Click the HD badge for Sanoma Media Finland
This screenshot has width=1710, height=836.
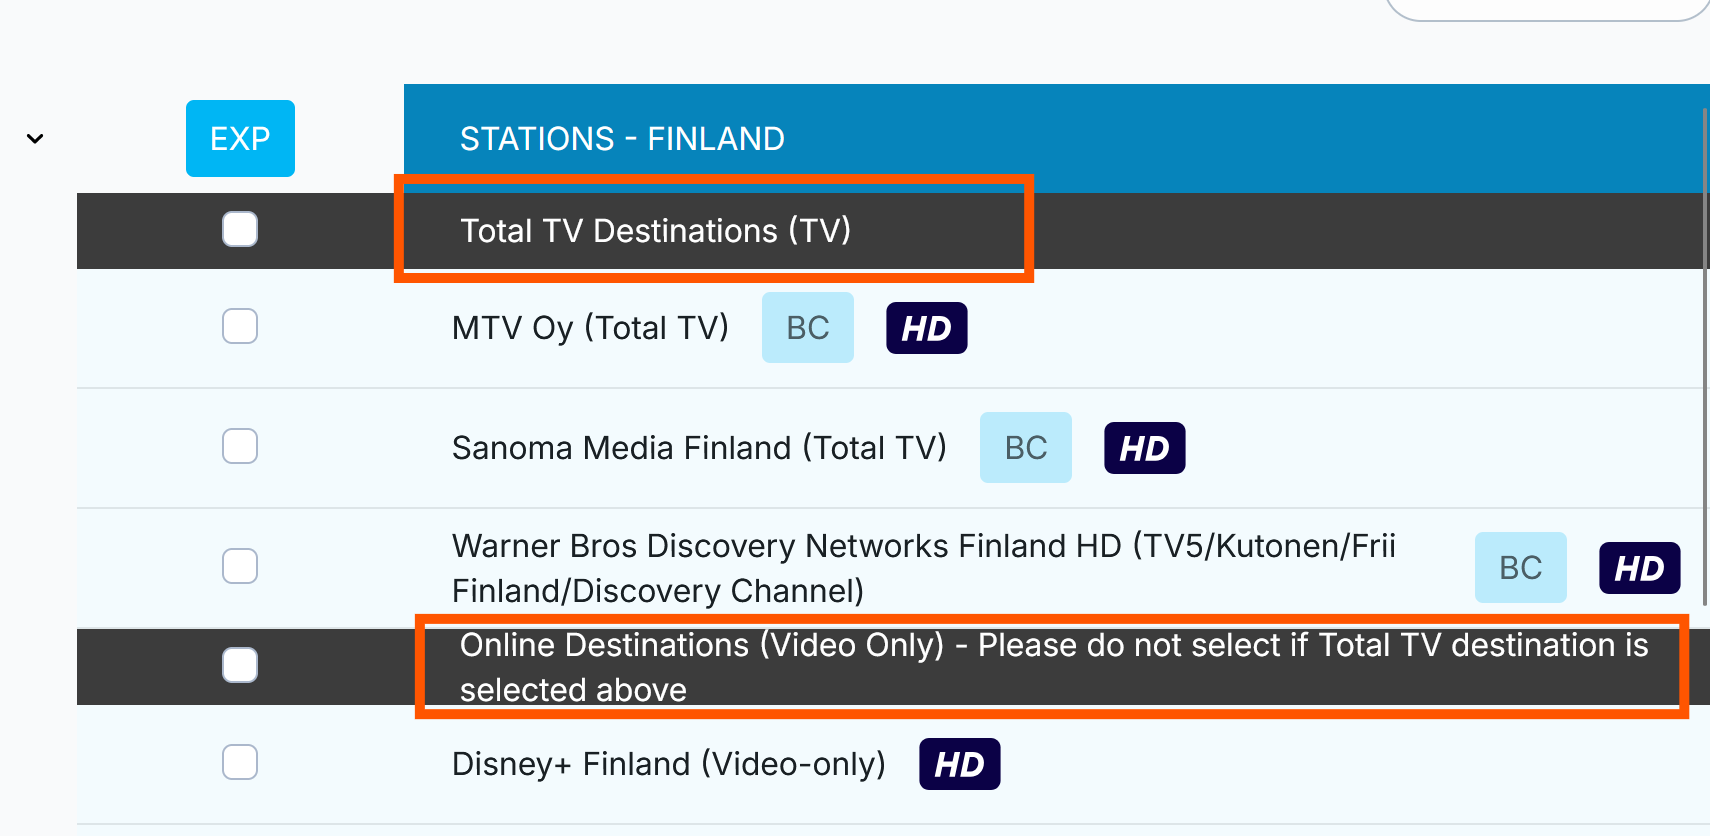[x=1144, y=448]
